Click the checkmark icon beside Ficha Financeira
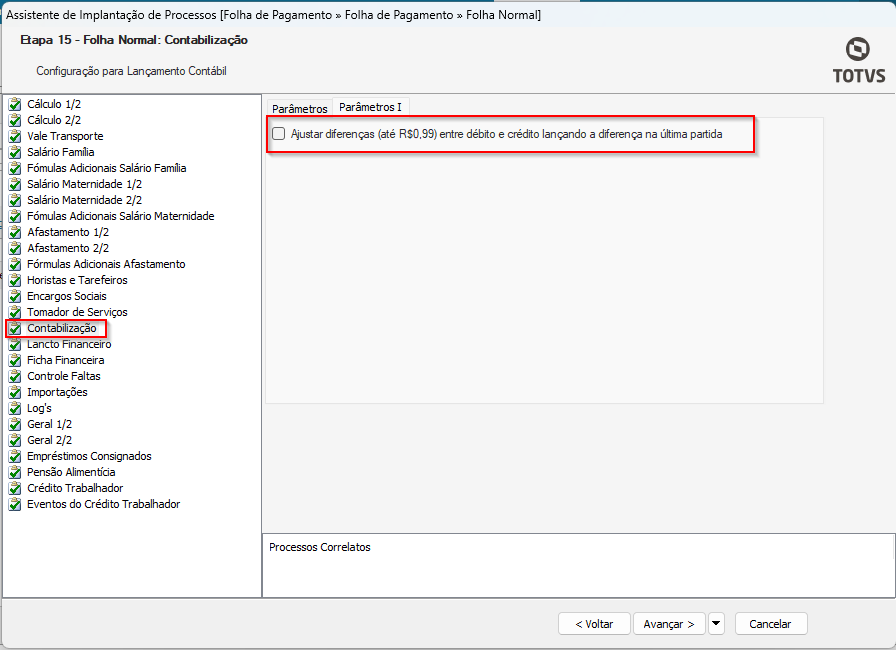Image resolution: width=896 pixels, height=650 pixels. pos(15,360)
